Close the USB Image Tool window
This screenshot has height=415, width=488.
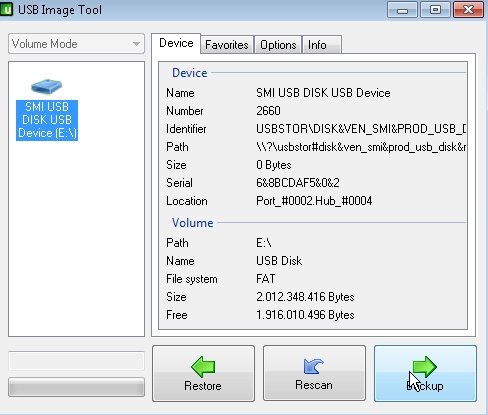coord(468,10)
